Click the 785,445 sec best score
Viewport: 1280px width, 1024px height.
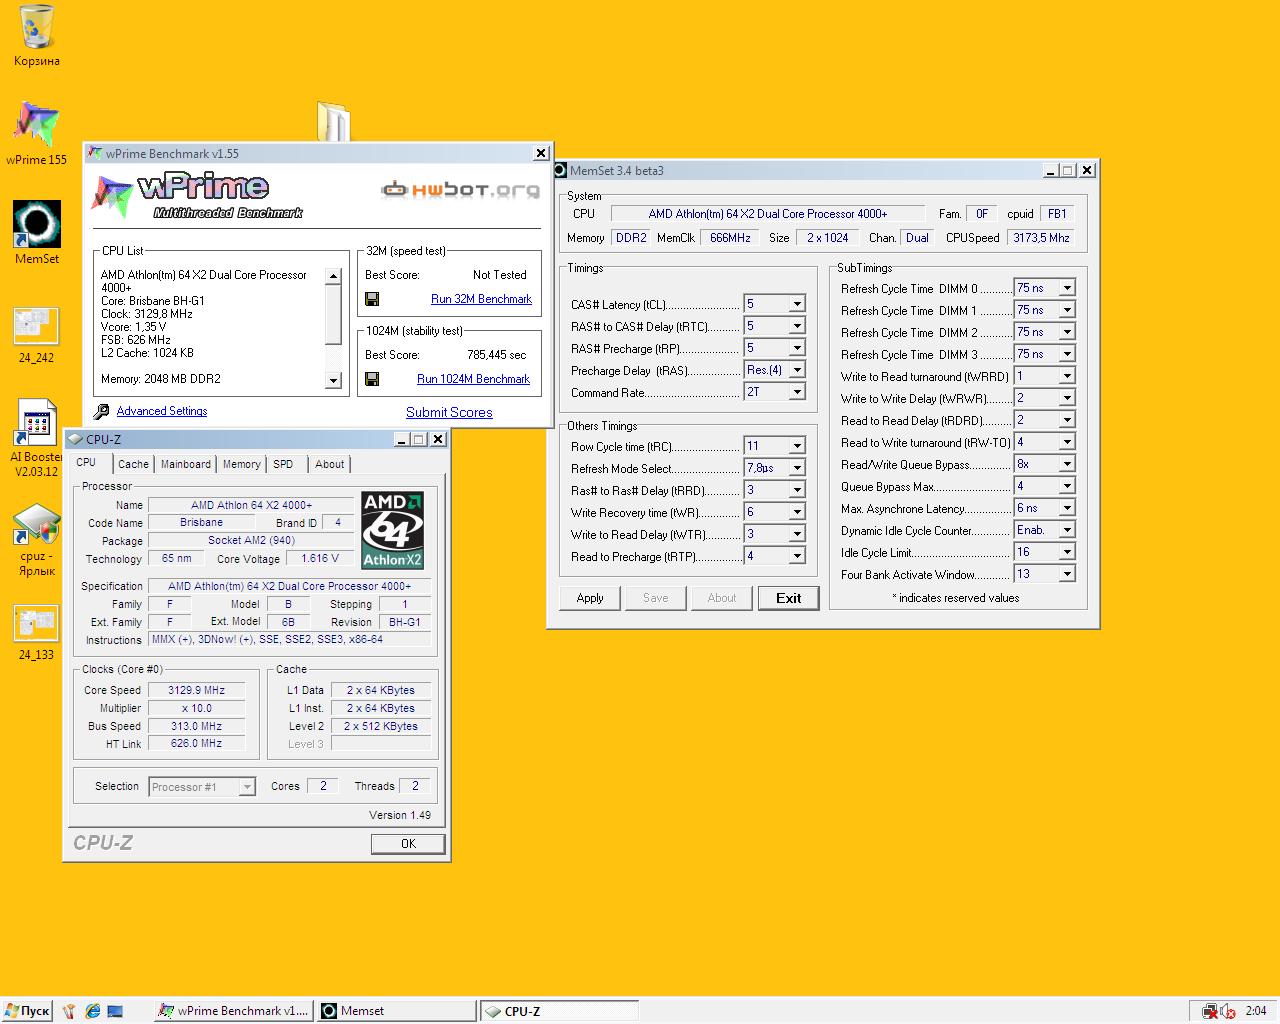tap(496, 355)
